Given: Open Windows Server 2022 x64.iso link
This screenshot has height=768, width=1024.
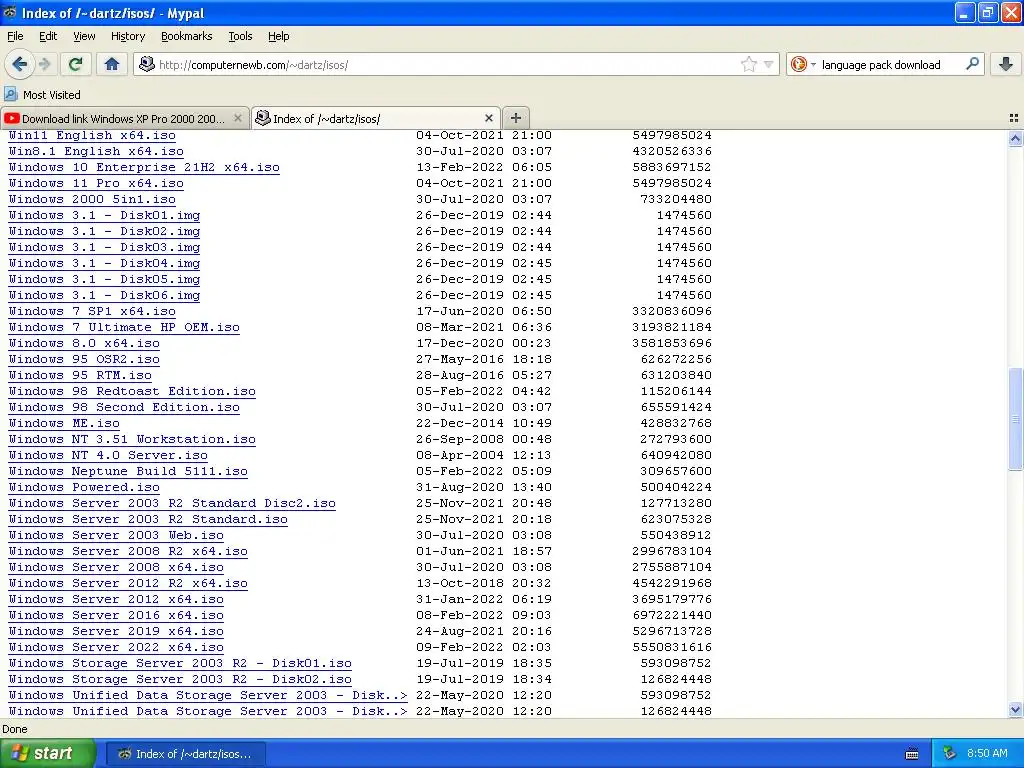Looking at the screenshot, I should coord(116,647).
